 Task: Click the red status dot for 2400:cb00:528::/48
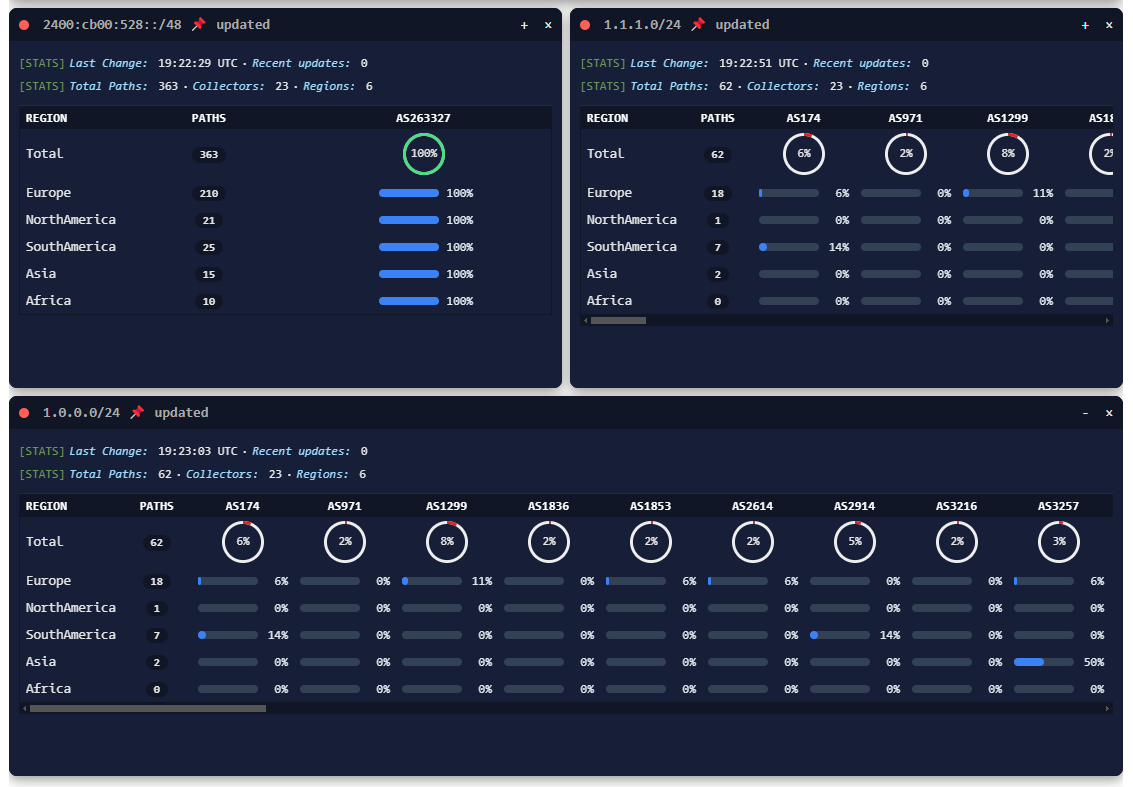click(x=24, y=25)
